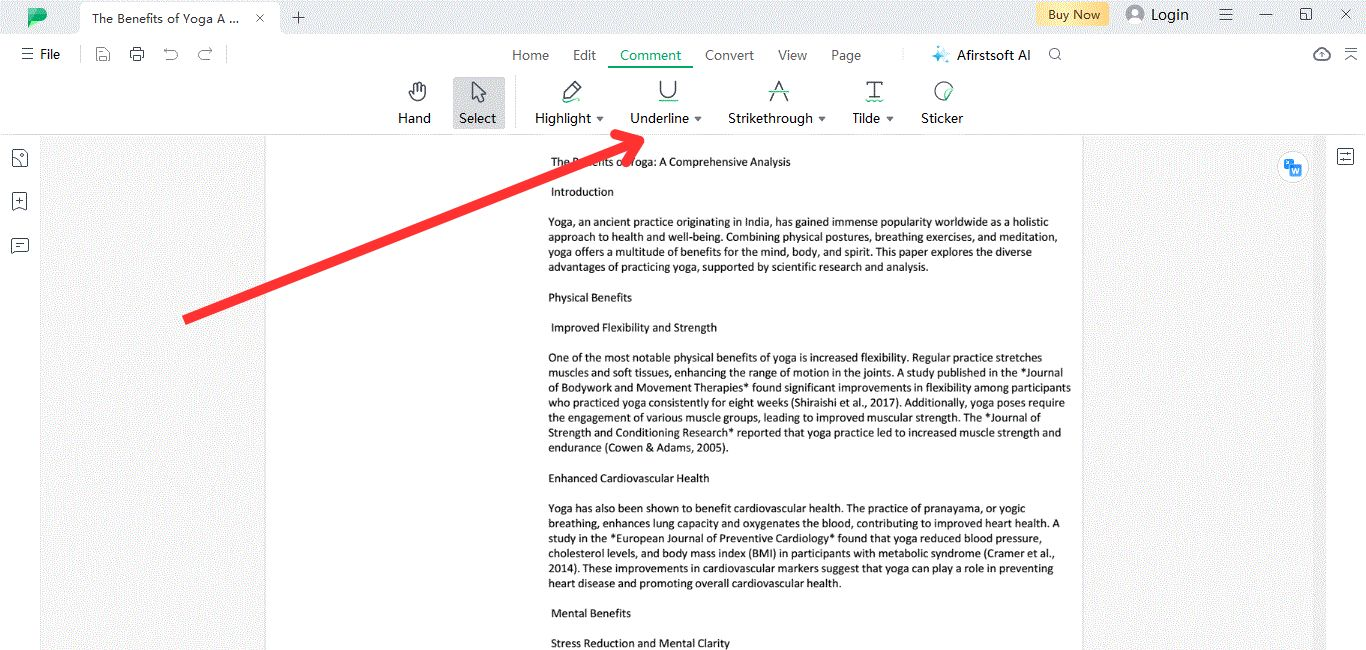
Task: Expand the Highlight dropdown arrow
Action: 600,119
